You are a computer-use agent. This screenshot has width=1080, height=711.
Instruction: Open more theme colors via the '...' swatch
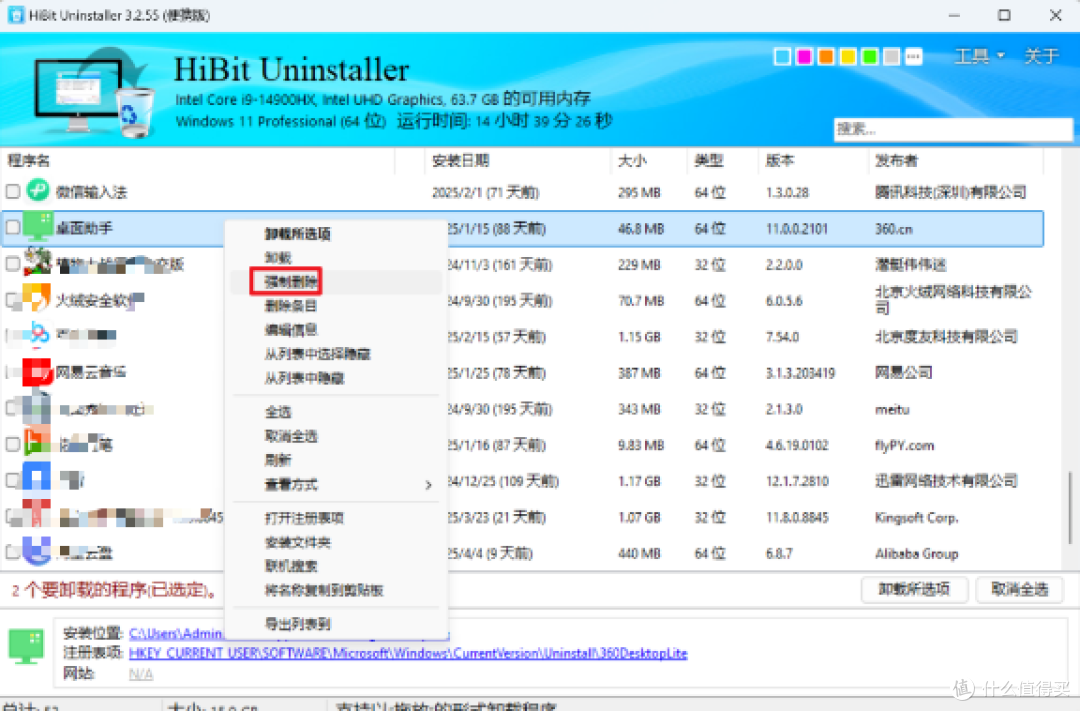pos(913,56)
